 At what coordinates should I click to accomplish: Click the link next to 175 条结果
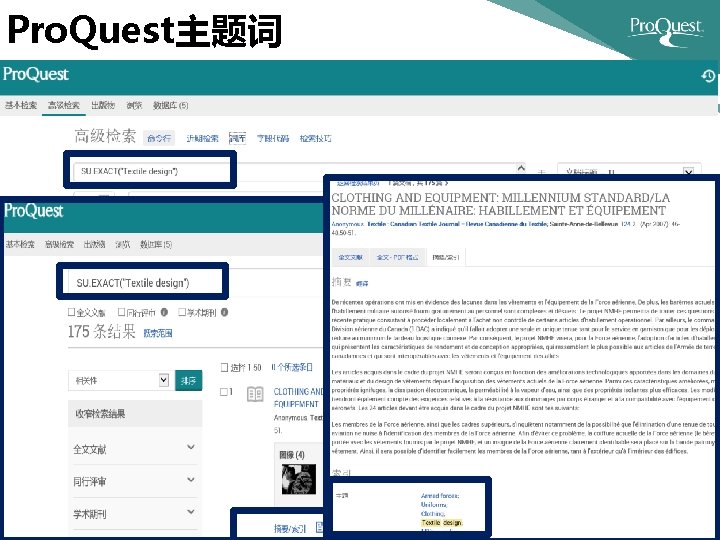pyautogui.click(x=158, y=333)
